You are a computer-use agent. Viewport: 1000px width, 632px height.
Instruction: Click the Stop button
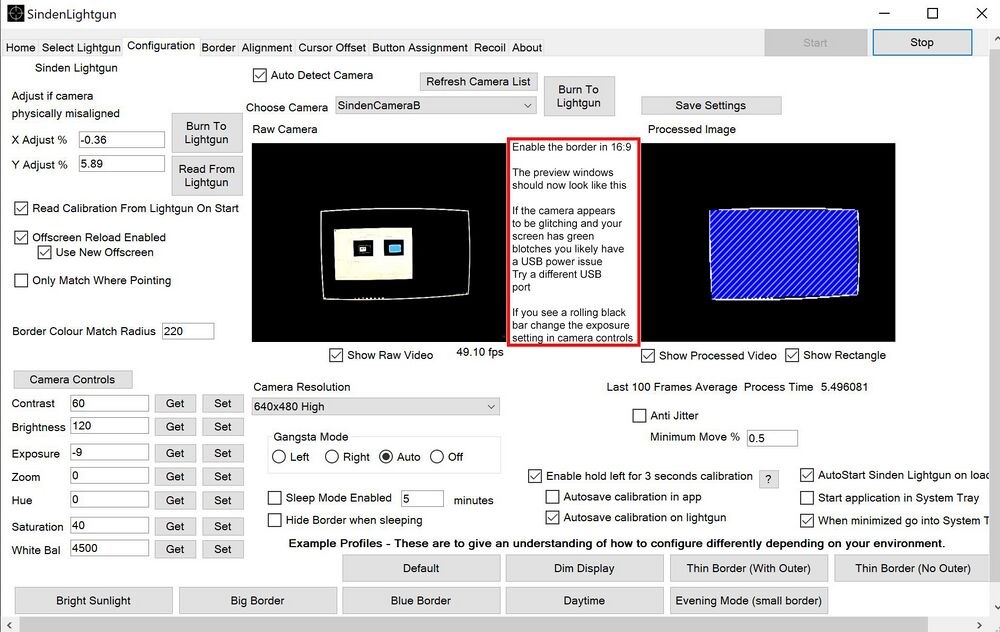(922, 43)
